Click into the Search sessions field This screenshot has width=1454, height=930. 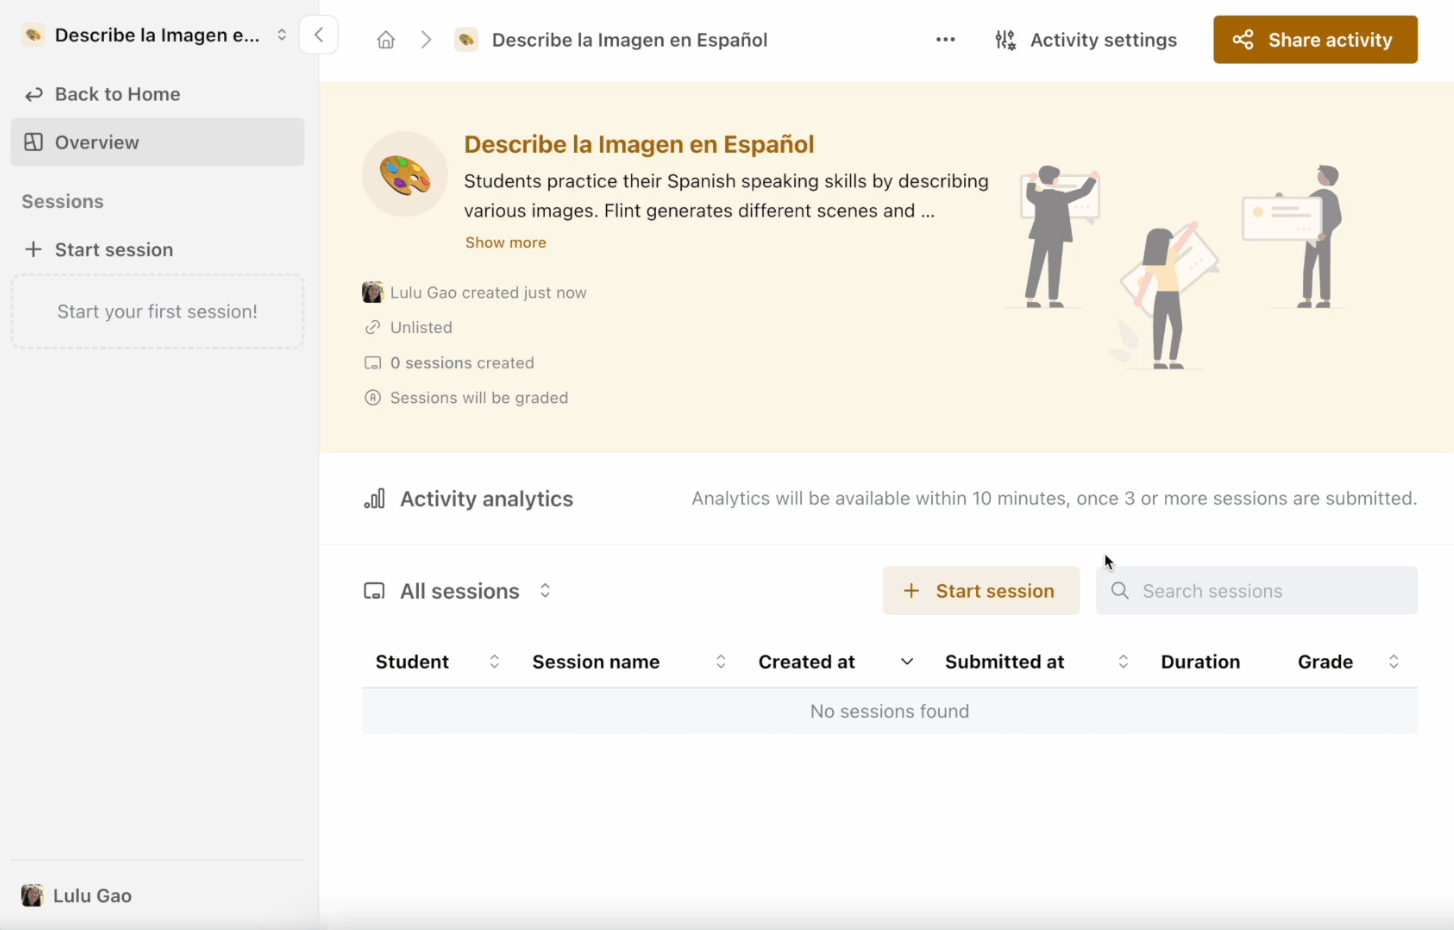[1257, 591]
